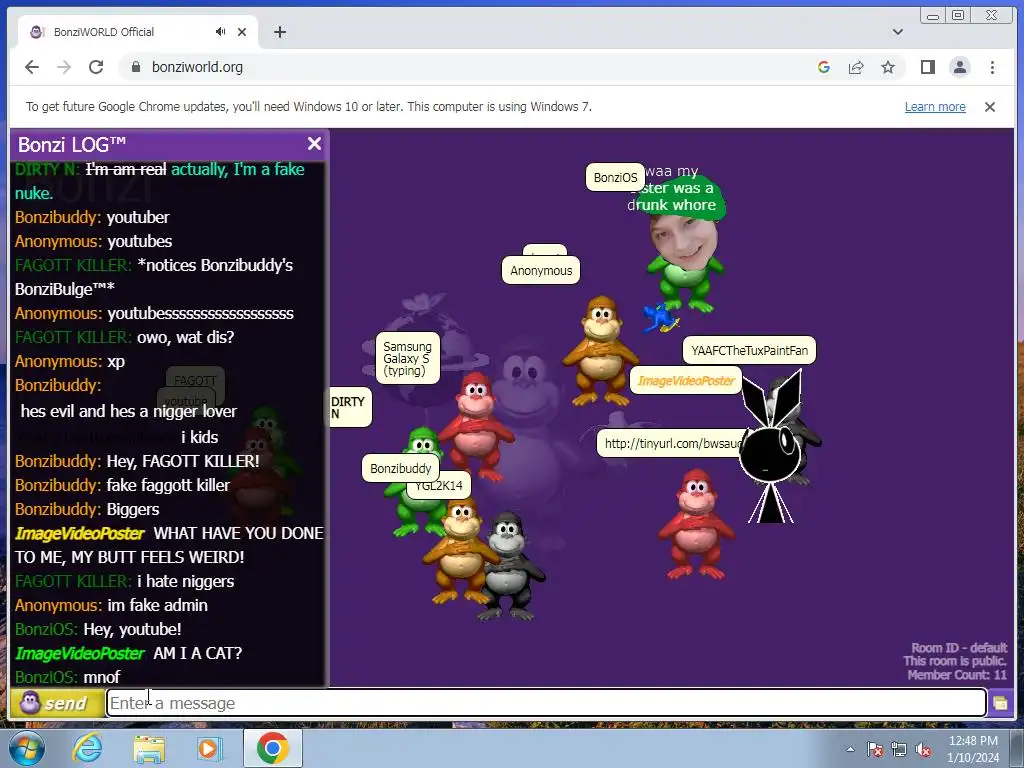
Task: Click the black gorilla Bonzi character
Action: pos(511,565)
